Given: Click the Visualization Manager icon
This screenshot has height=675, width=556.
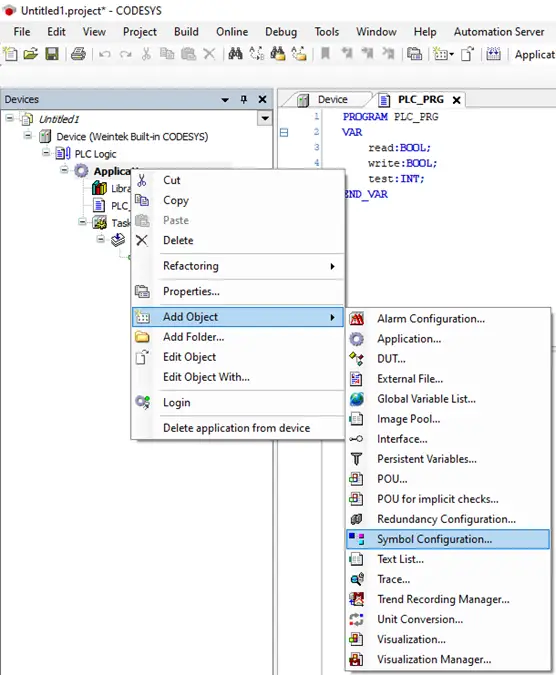Looking at the screenshot, I should [356, 659].
